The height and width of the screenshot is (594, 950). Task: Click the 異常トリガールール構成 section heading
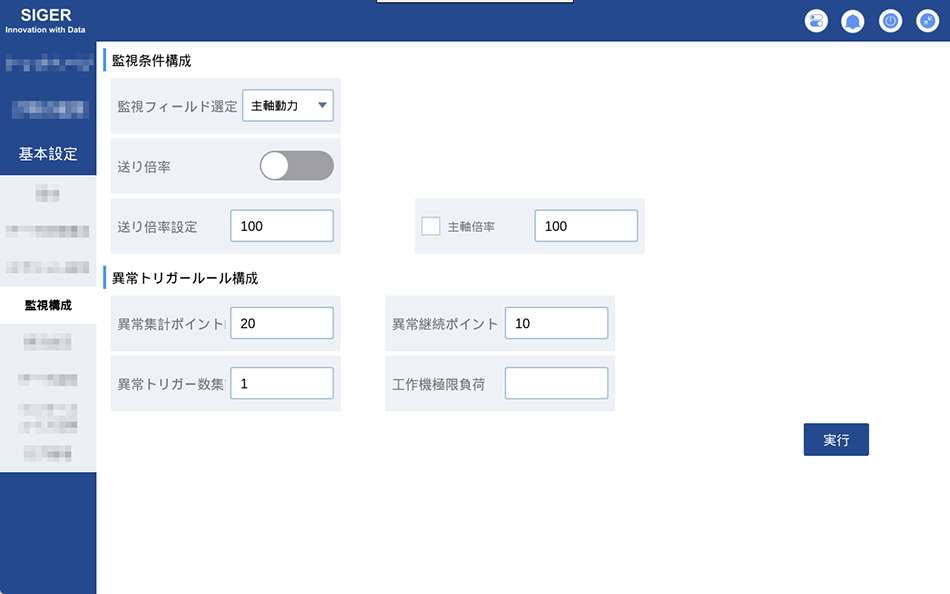pyautogui.click(x=185, y=278)
